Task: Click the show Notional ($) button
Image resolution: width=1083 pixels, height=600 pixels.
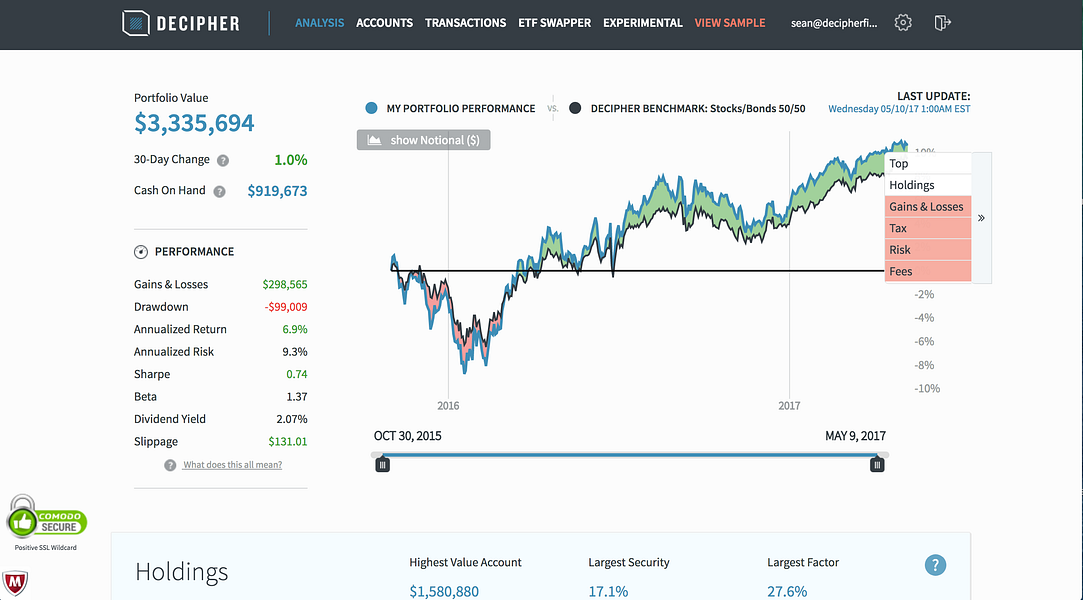Action: (x=423, y=140)
